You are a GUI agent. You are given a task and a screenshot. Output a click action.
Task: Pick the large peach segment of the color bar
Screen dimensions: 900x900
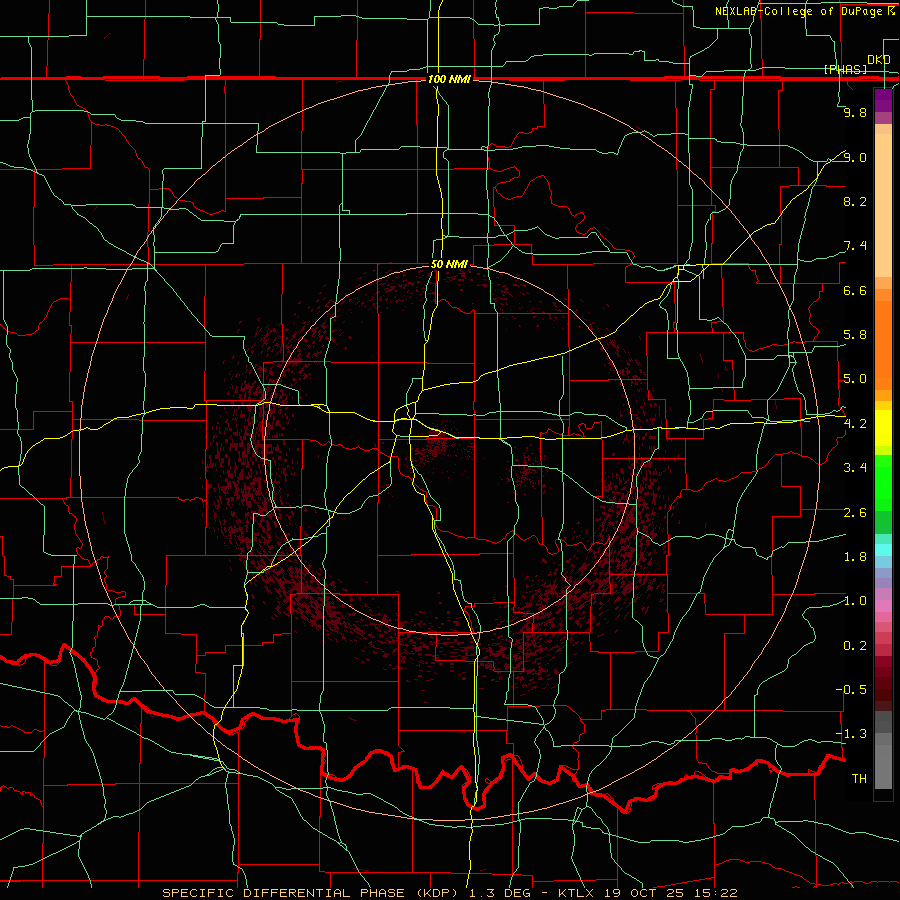(x=883, y=205)
